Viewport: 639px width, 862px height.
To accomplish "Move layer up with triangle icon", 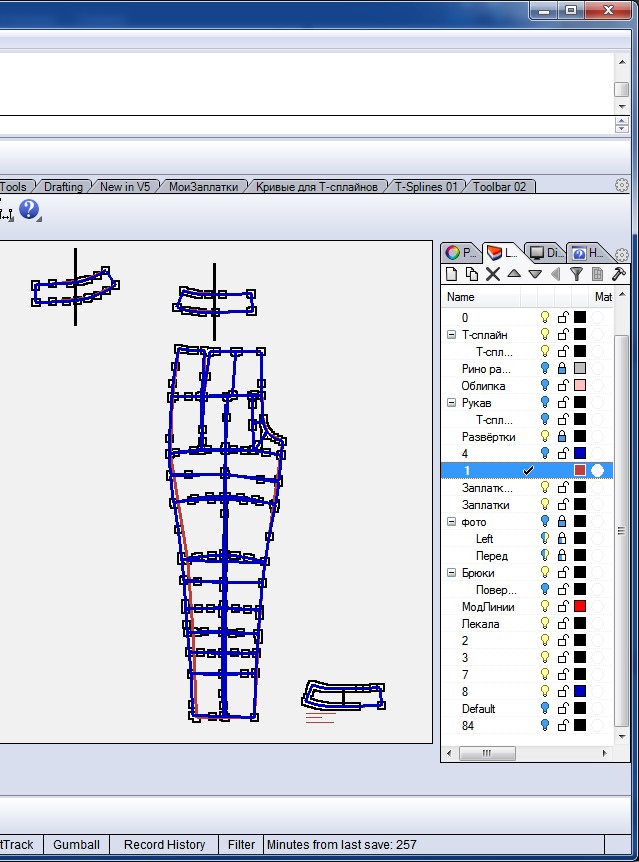I will point(513,273).
